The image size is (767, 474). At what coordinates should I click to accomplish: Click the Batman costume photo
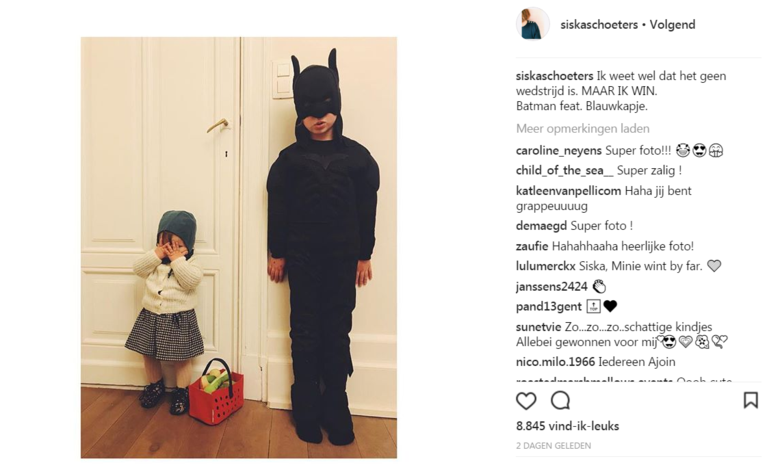239,248
